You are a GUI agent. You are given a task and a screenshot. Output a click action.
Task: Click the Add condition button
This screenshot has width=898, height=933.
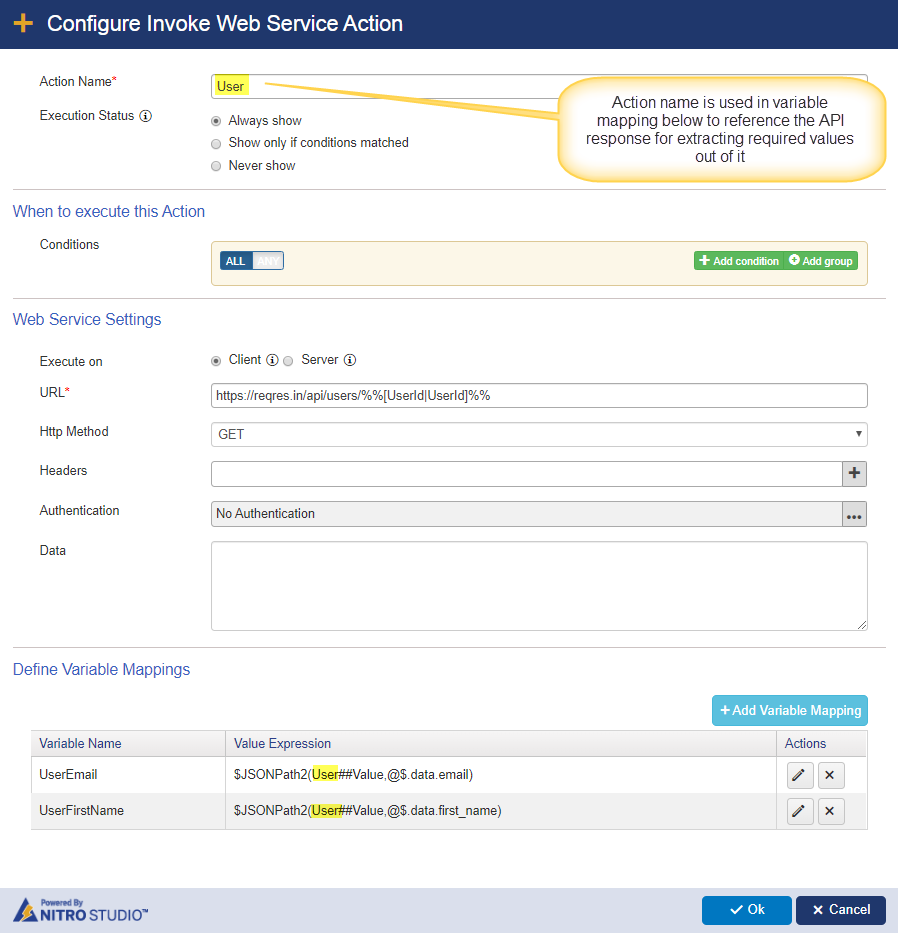(x=739, y=261)
